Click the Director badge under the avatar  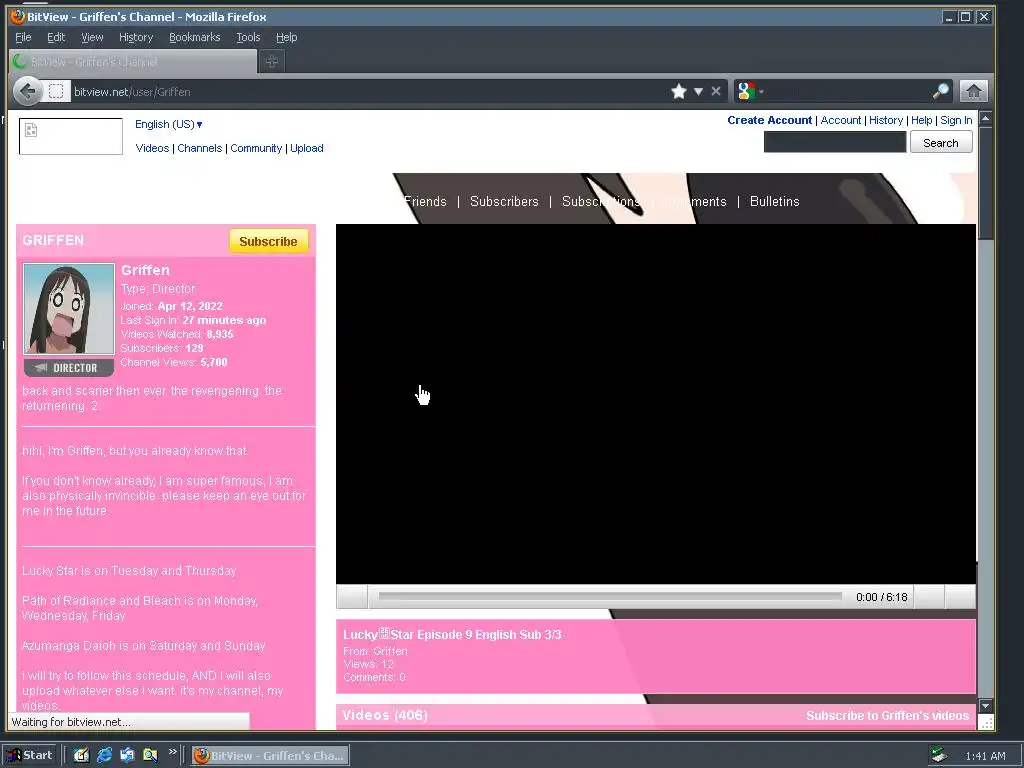(x=69, y=368)
